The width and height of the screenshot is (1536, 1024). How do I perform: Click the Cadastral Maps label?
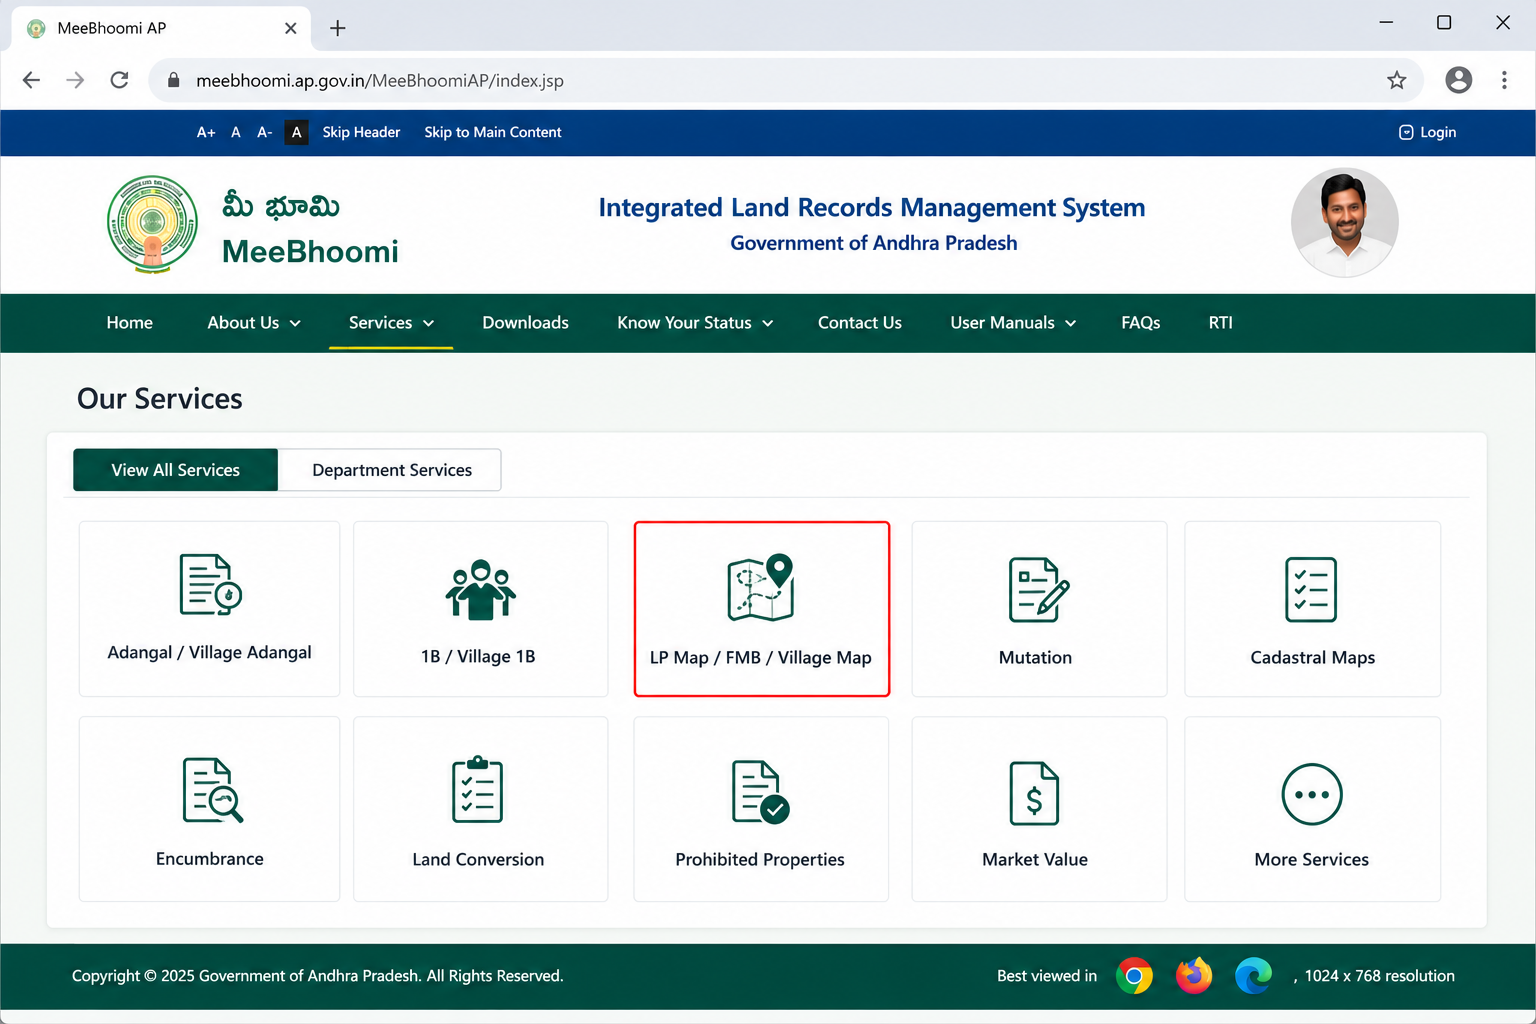(x=1313, y=658)
